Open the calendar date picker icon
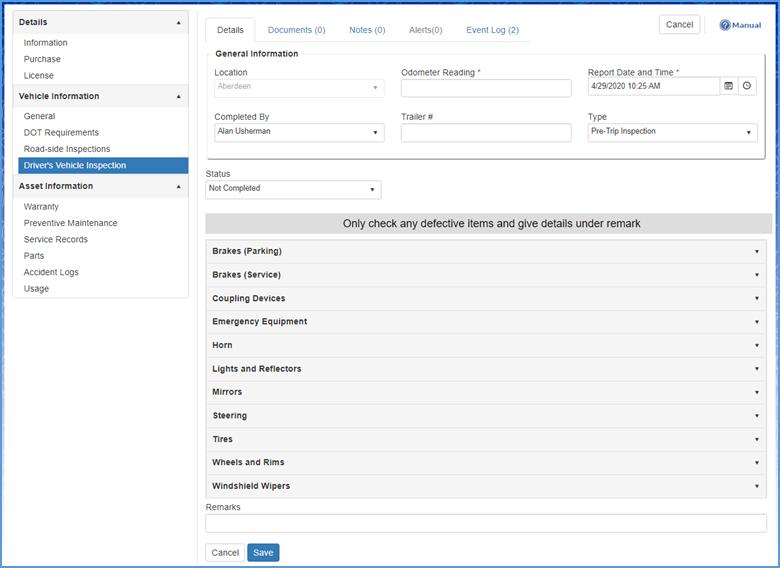 pos(729,86)
